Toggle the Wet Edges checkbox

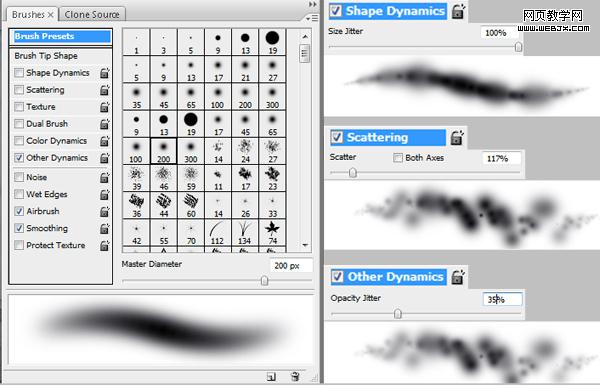19,194
